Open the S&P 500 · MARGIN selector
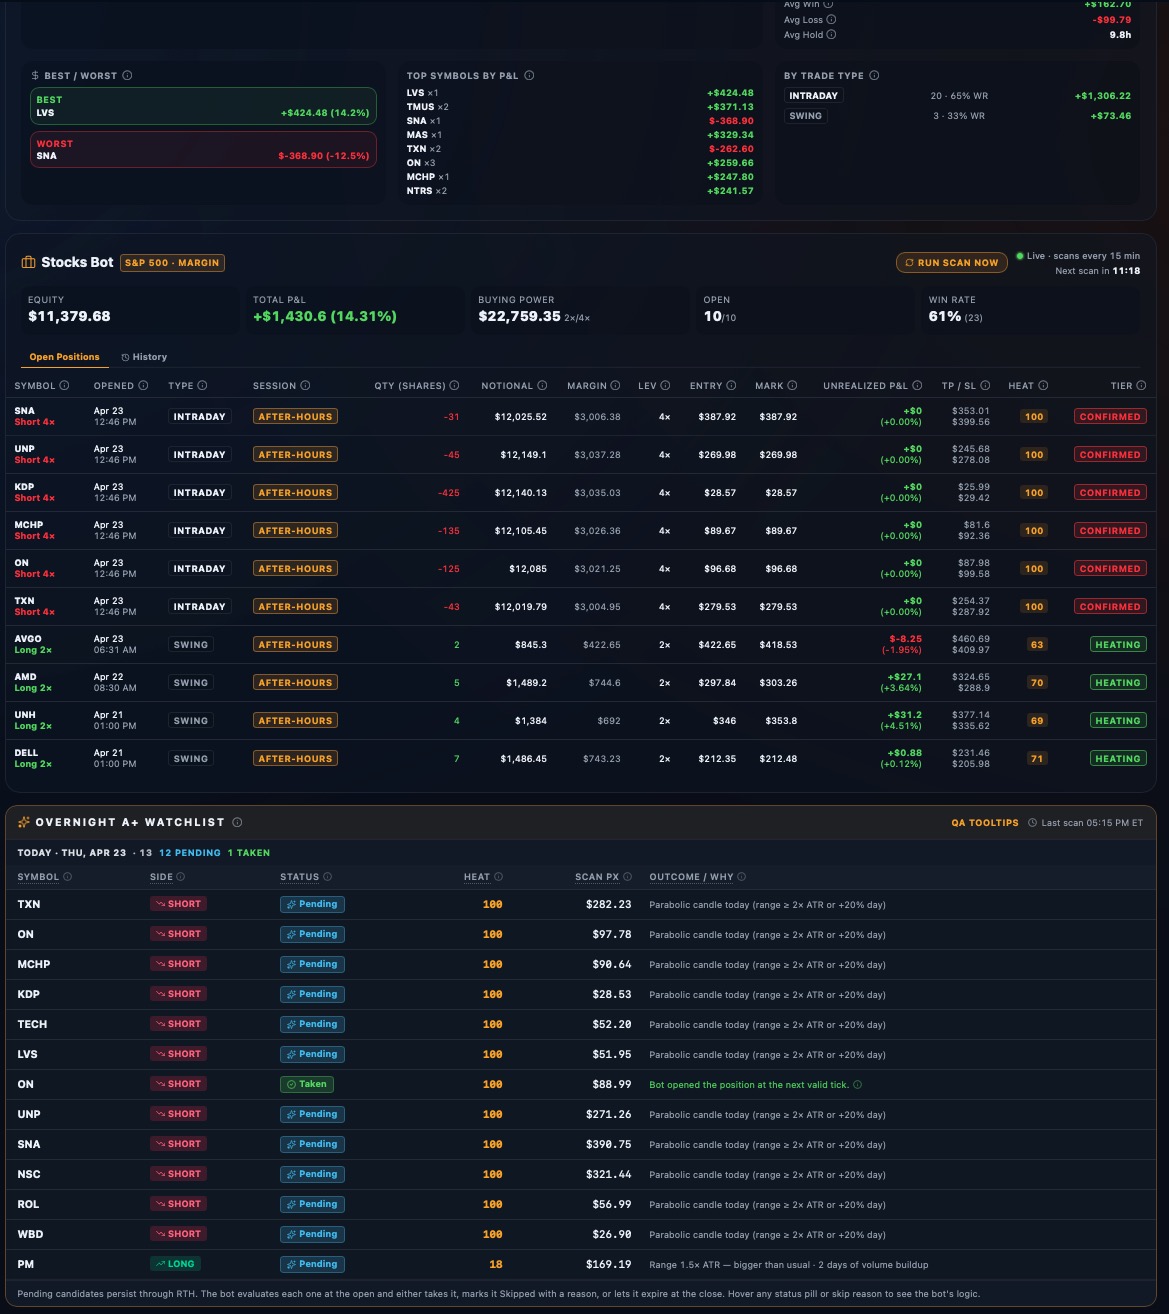Screen dimensions: 1169x1314 point(172,262)
